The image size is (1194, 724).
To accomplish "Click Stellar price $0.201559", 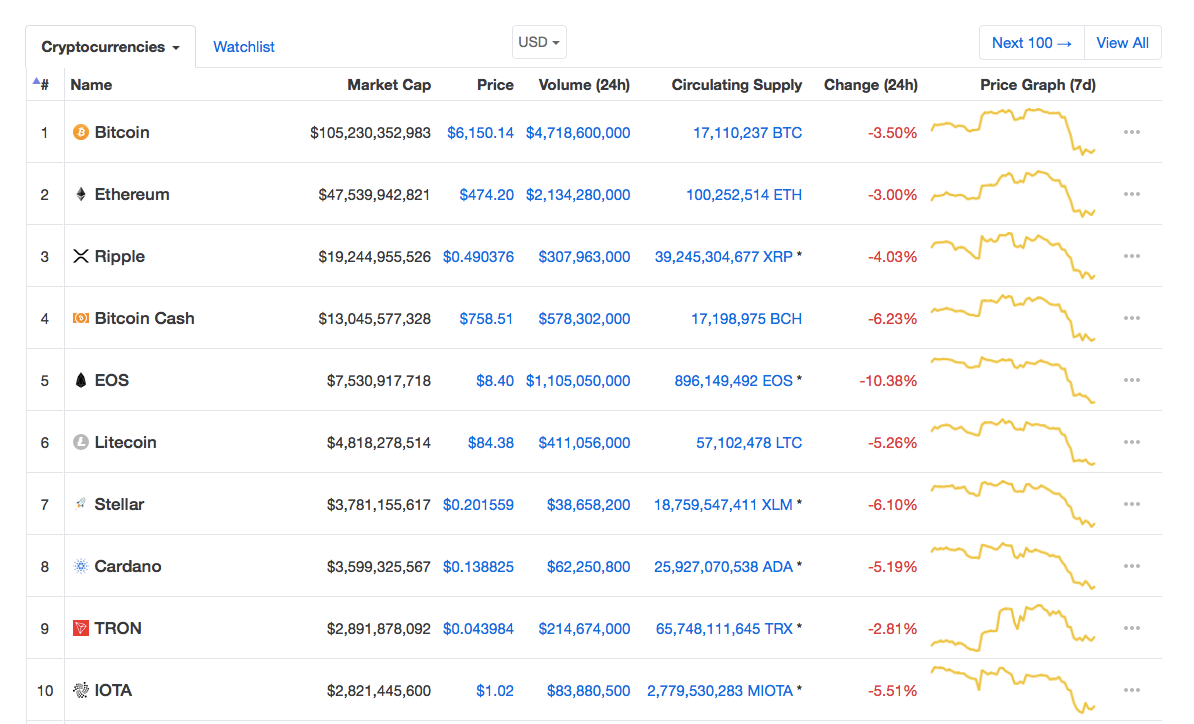I will click(x=478, y=505).
